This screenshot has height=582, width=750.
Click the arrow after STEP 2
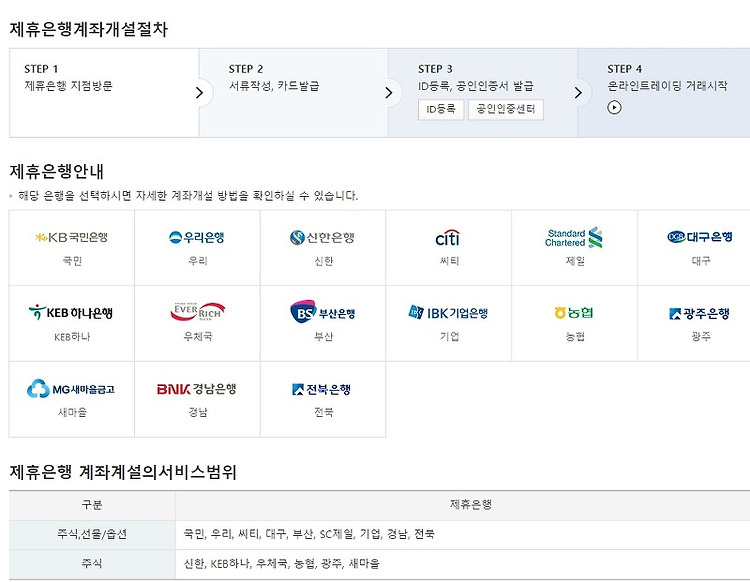click(x=389, y=93)
